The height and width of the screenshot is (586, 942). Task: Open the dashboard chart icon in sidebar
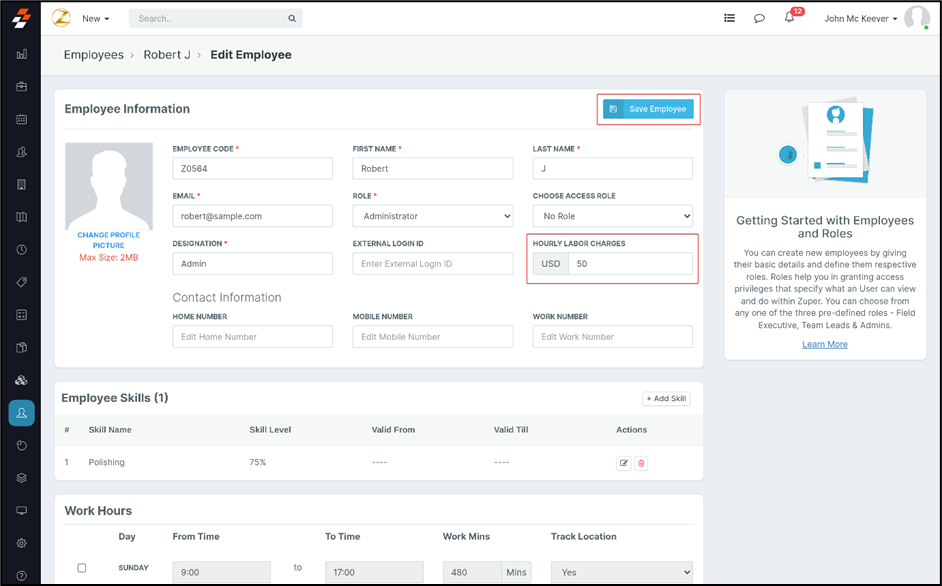pos(21,54)
